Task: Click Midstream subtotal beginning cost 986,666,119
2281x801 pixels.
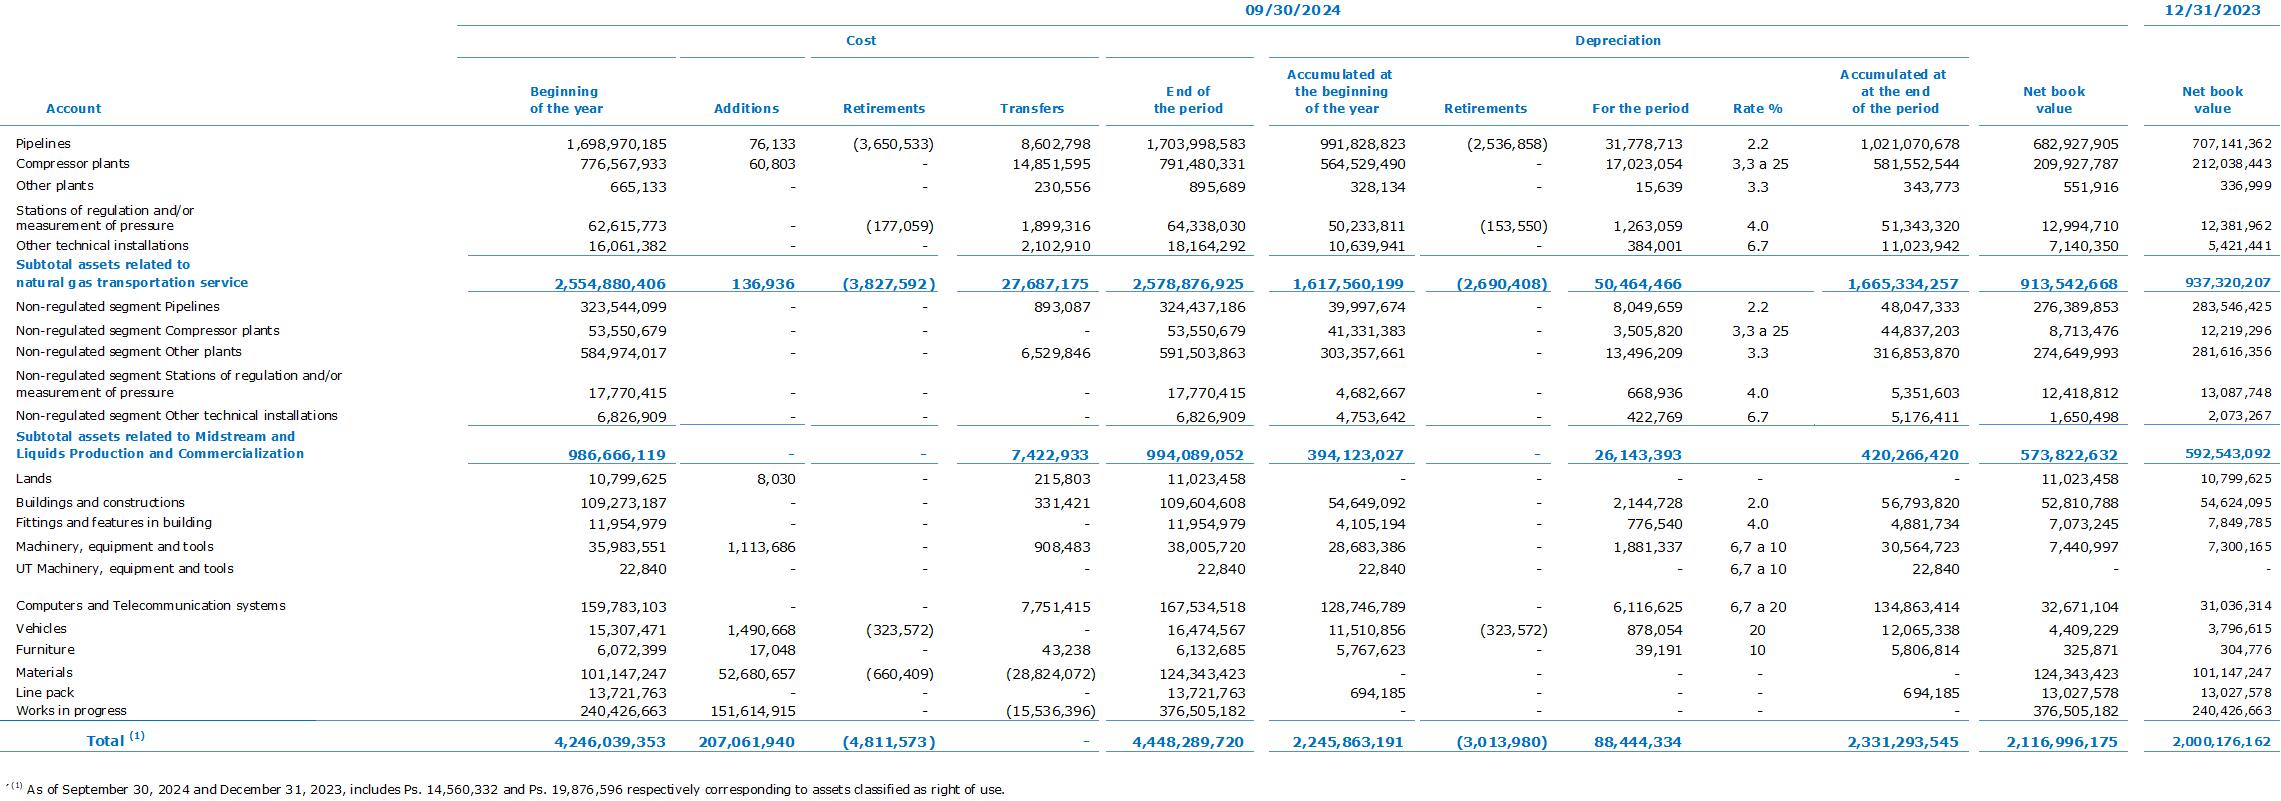Action: click(x=617, y=455)
